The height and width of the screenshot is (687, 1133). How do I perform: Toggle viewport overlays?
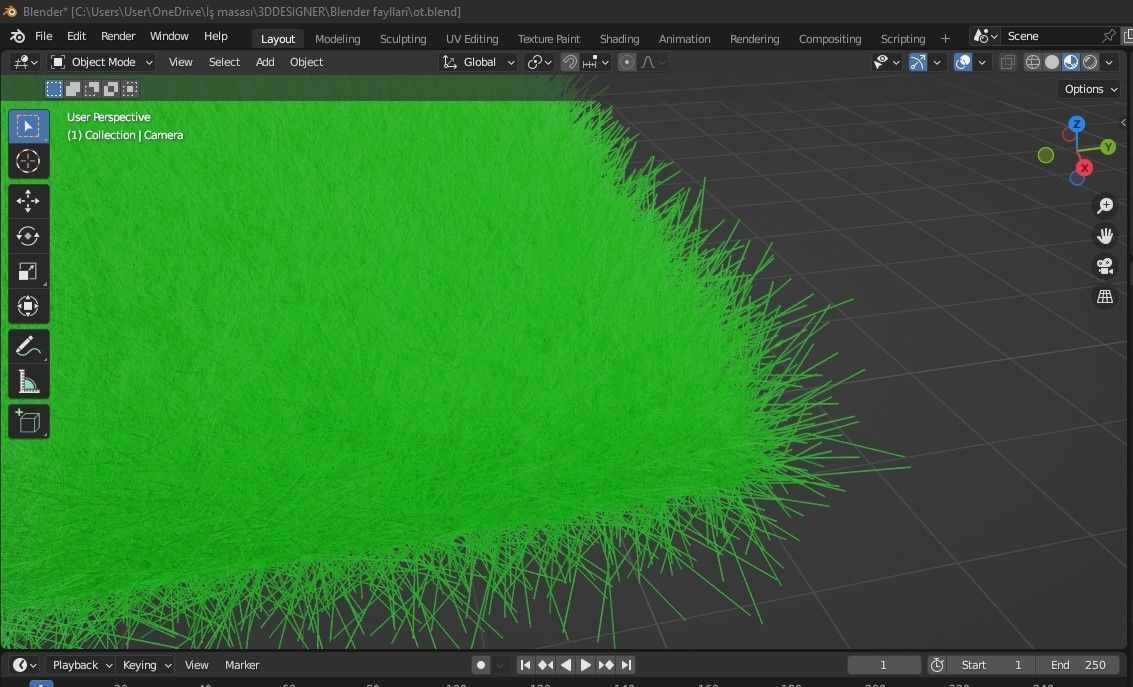point(962,62)
